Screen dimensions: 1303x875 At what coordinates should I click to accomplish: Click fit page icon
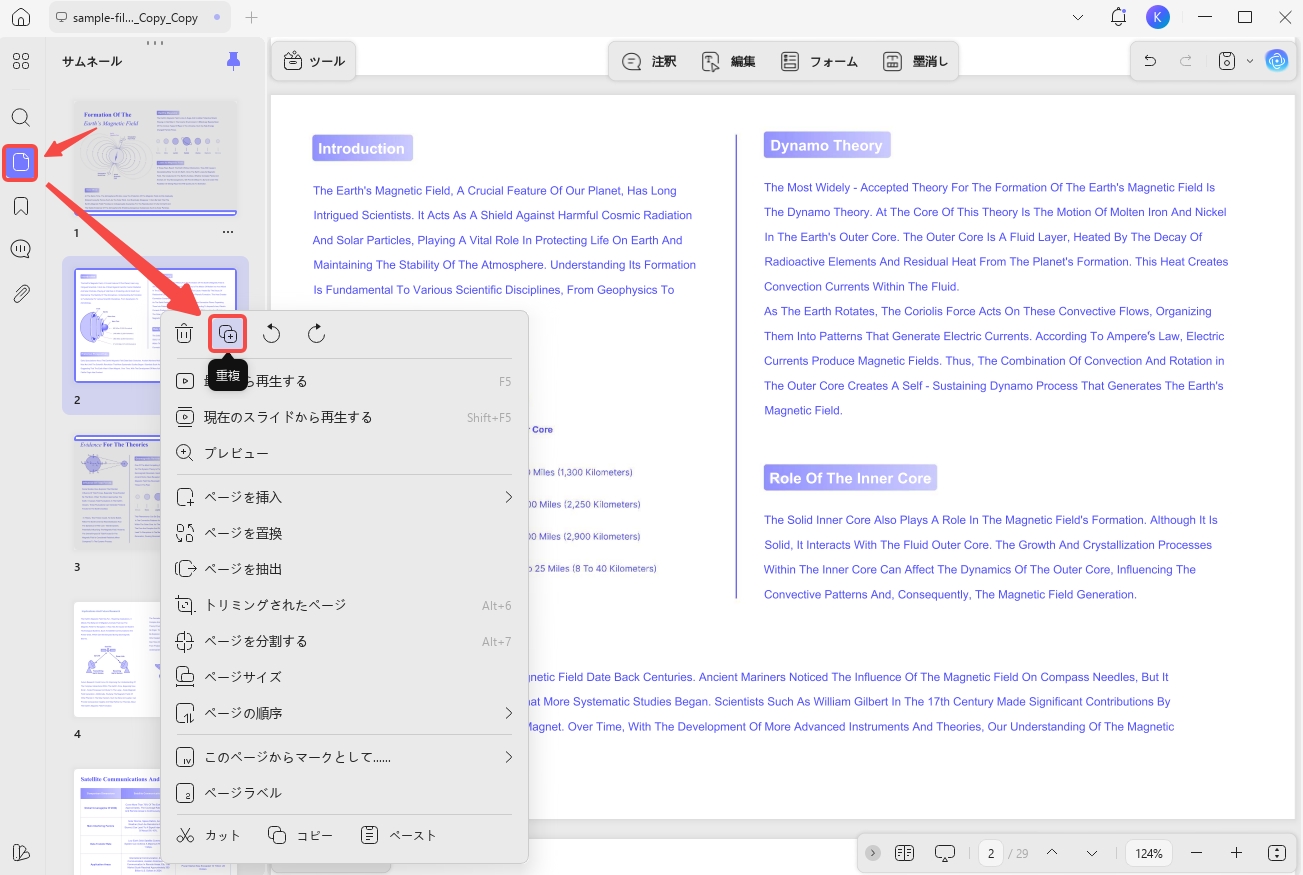(1277, 853)
